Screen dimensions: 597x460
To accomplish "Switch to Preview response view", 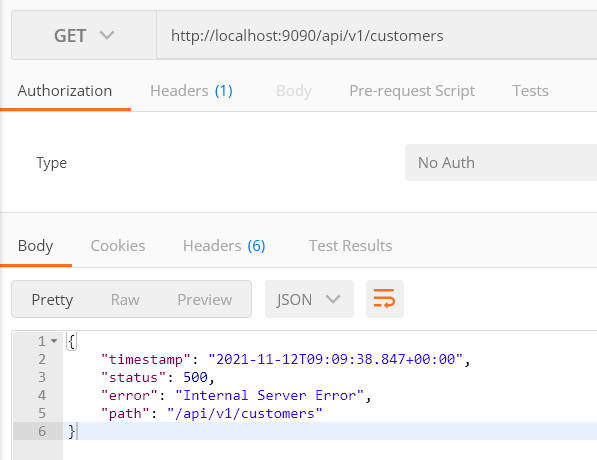I will pyautogui.click(x=204, y=300).
